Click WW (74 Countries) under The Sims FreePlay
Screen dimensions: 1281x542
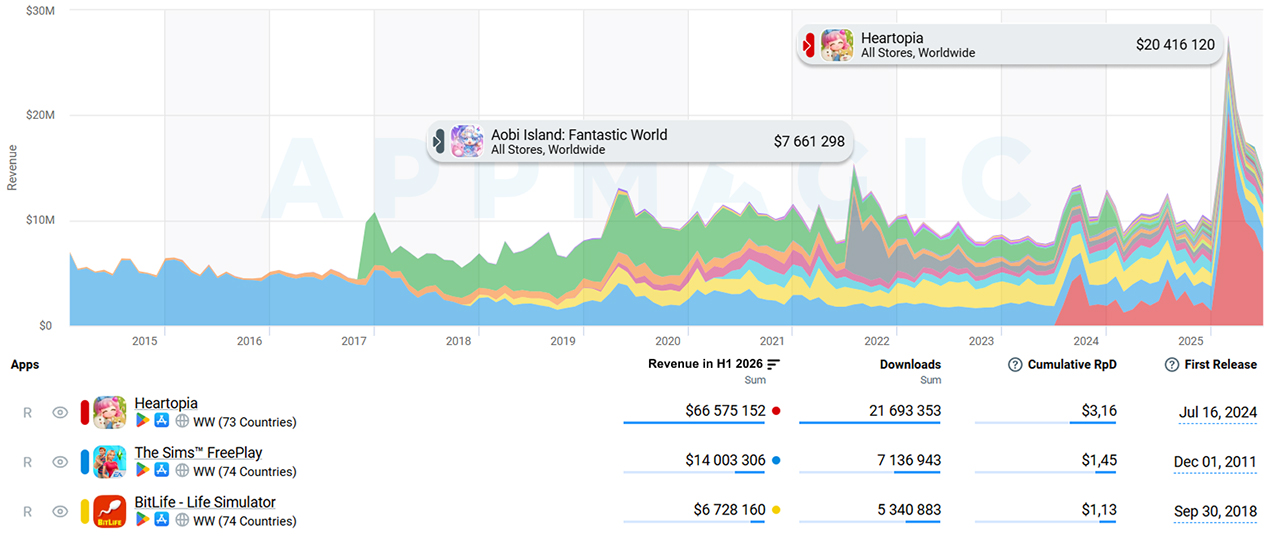245,471
